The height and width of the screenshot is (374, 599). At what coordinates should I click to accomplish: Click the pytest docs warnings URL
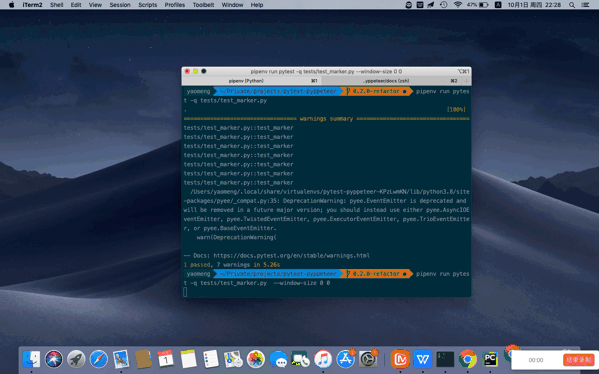(x=291, y=256)
